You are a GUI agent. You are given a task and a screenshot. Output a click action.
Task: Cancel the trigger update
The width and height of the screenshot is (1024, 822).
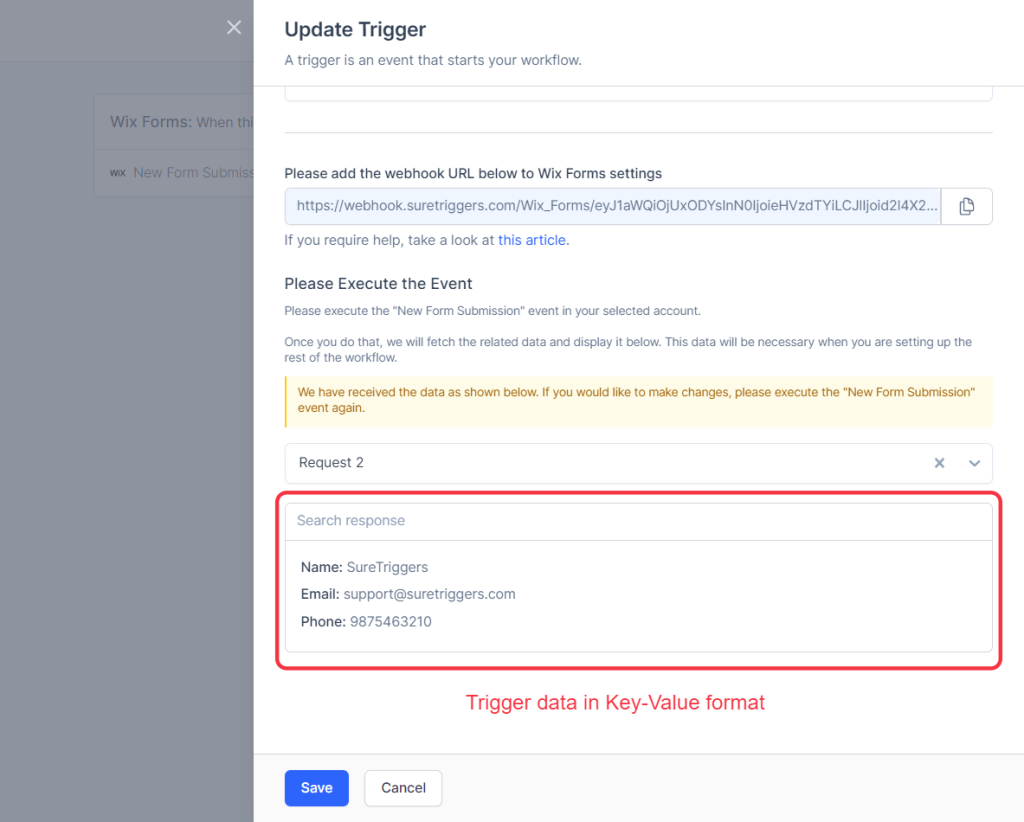(403, 788)
